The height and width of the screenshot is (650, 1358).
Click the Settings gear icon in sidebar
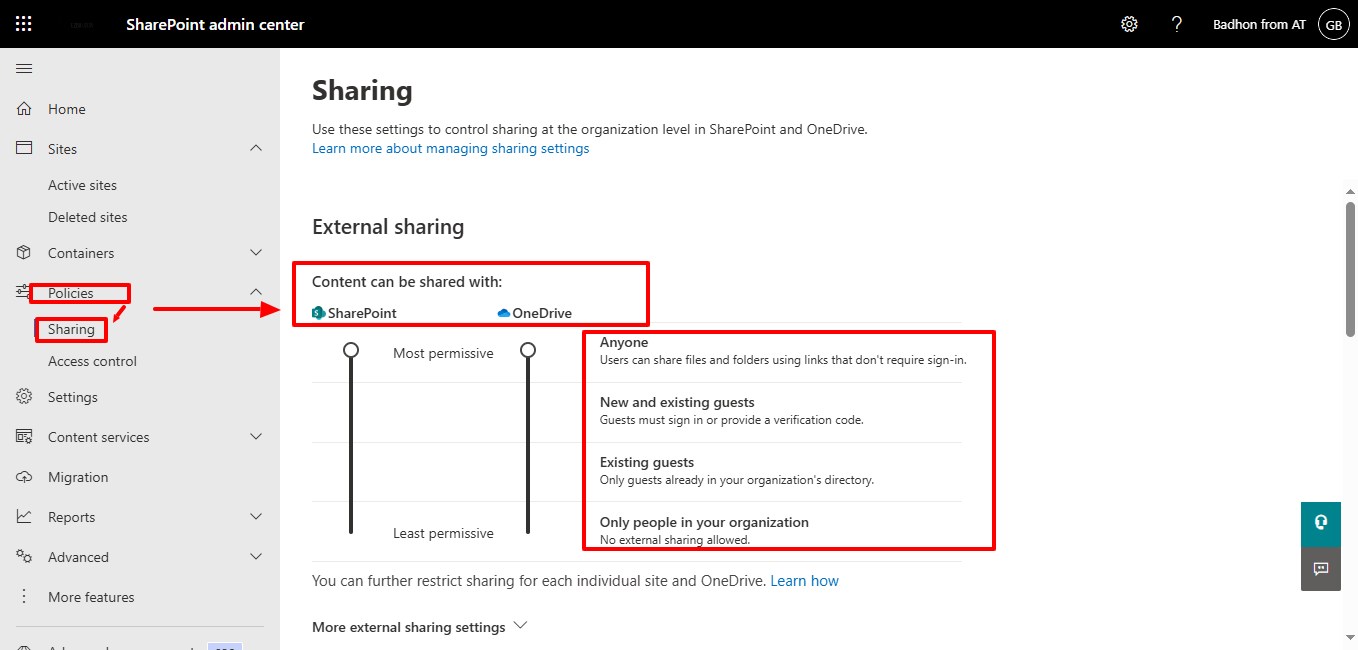point(24,397)
